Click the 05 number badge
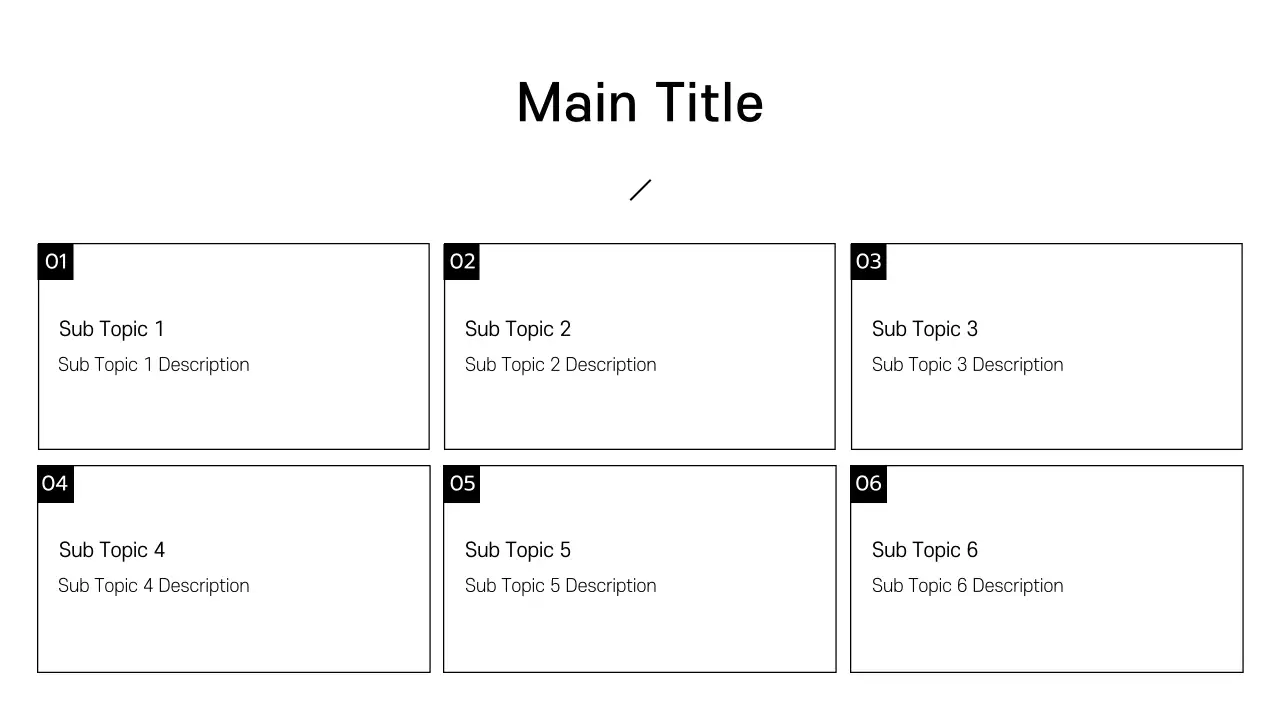The width and height of the screenshot is (1280, 720). click(x=462, y=484)
